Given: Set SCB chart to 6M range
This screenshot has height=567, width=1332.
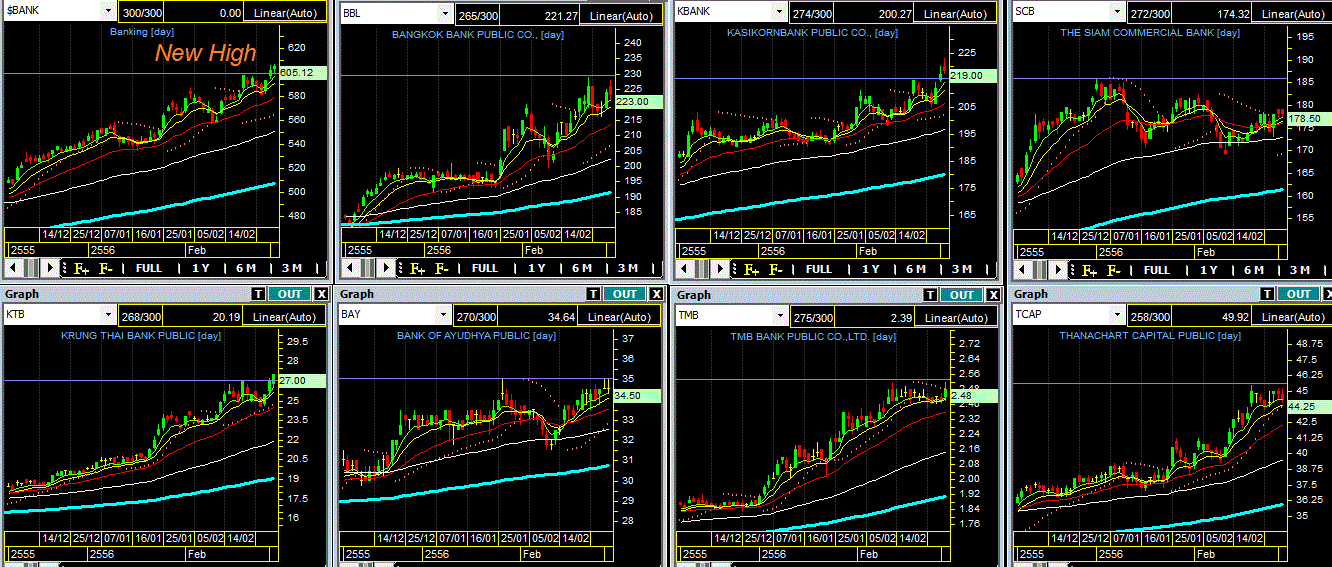Looking at the screenshot, I should 1254,269.
